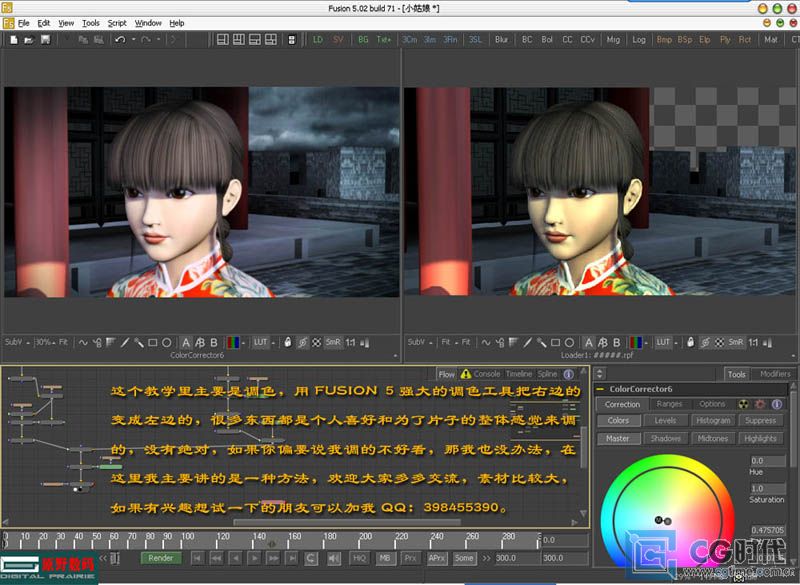Switch to the Timeline tab
800x585 pixels.
(x=518, y=374)
